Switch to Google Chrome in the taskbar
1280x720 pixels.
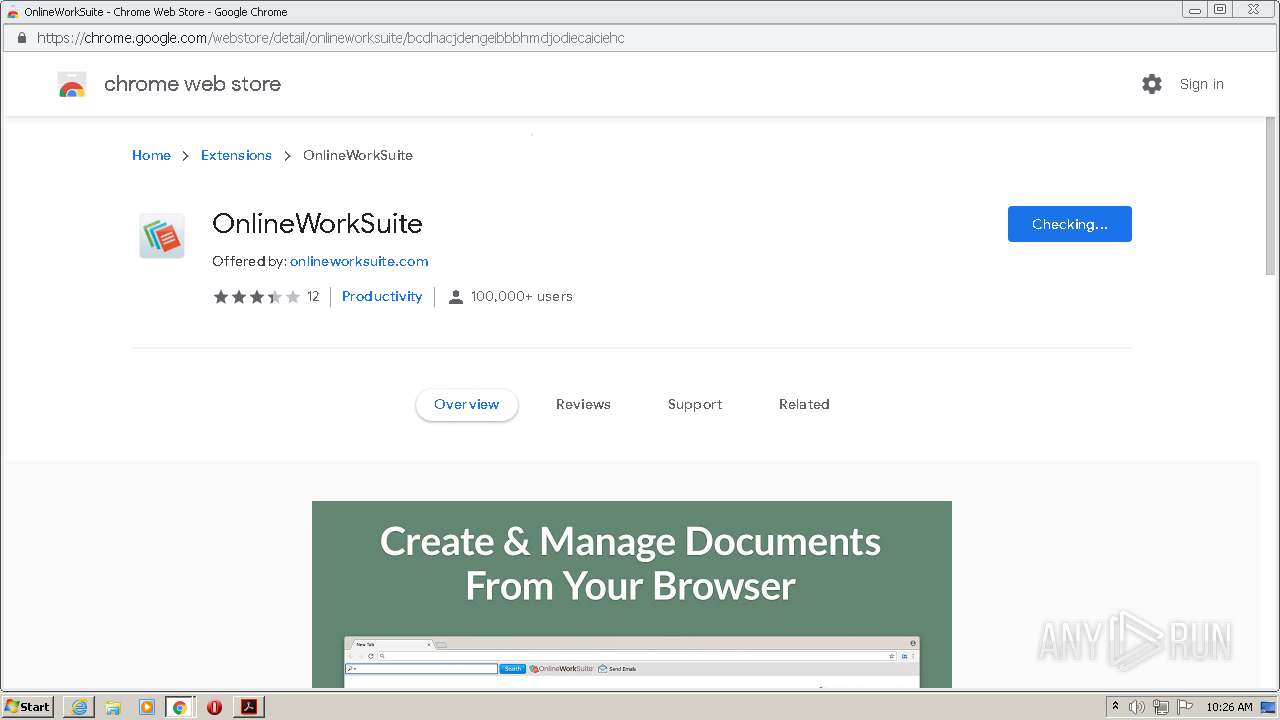point(180,707)
